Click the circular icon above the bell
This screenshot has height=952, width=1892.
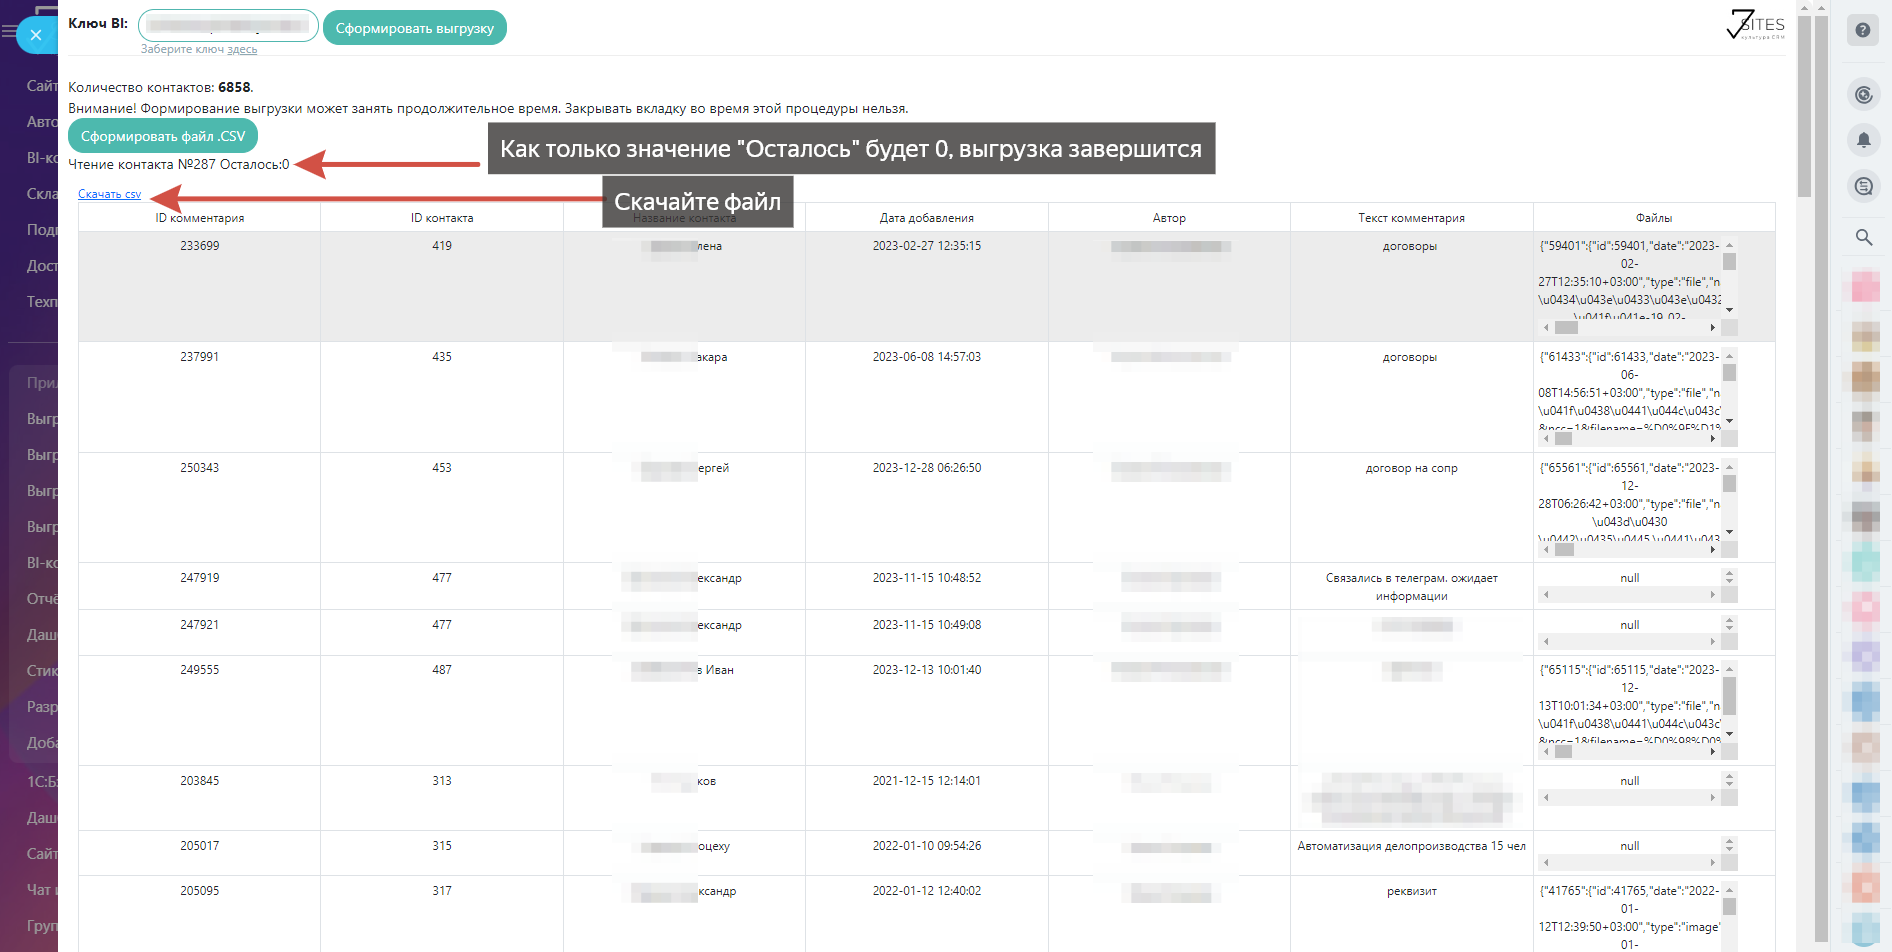coord(1863,95)
